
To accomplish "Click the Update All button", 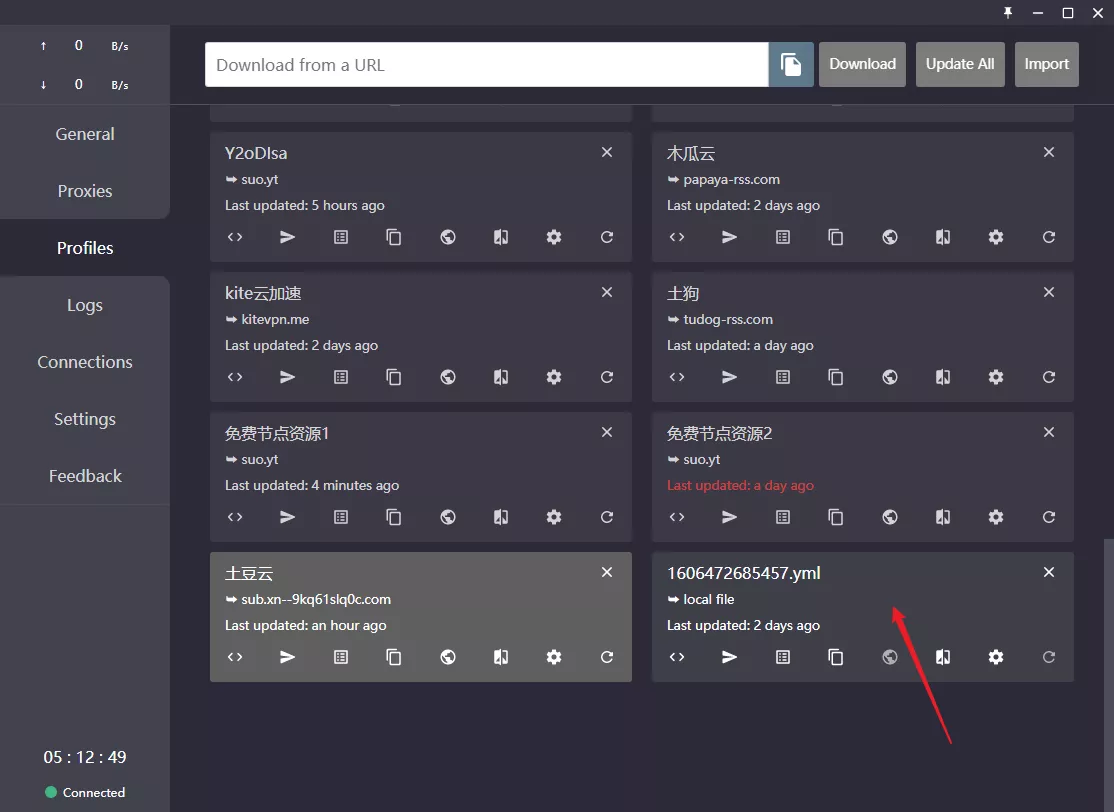I will coord(960,65).
